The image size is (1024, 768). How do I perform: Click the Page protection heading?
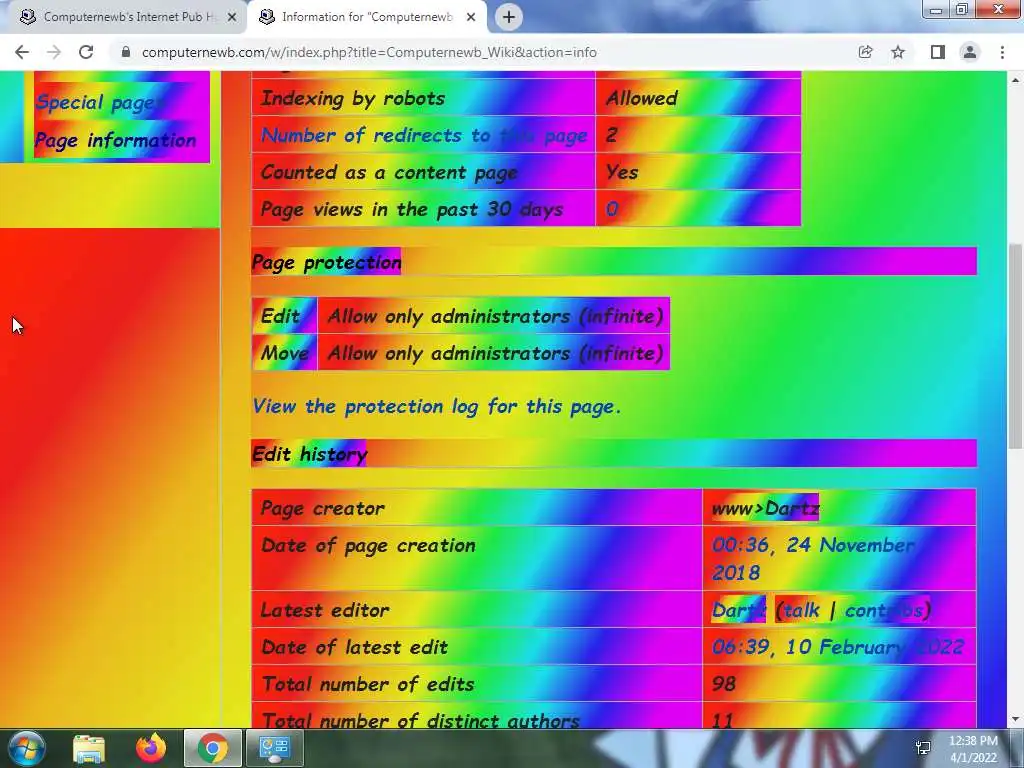pyautogui.click(x=327, y=262)
